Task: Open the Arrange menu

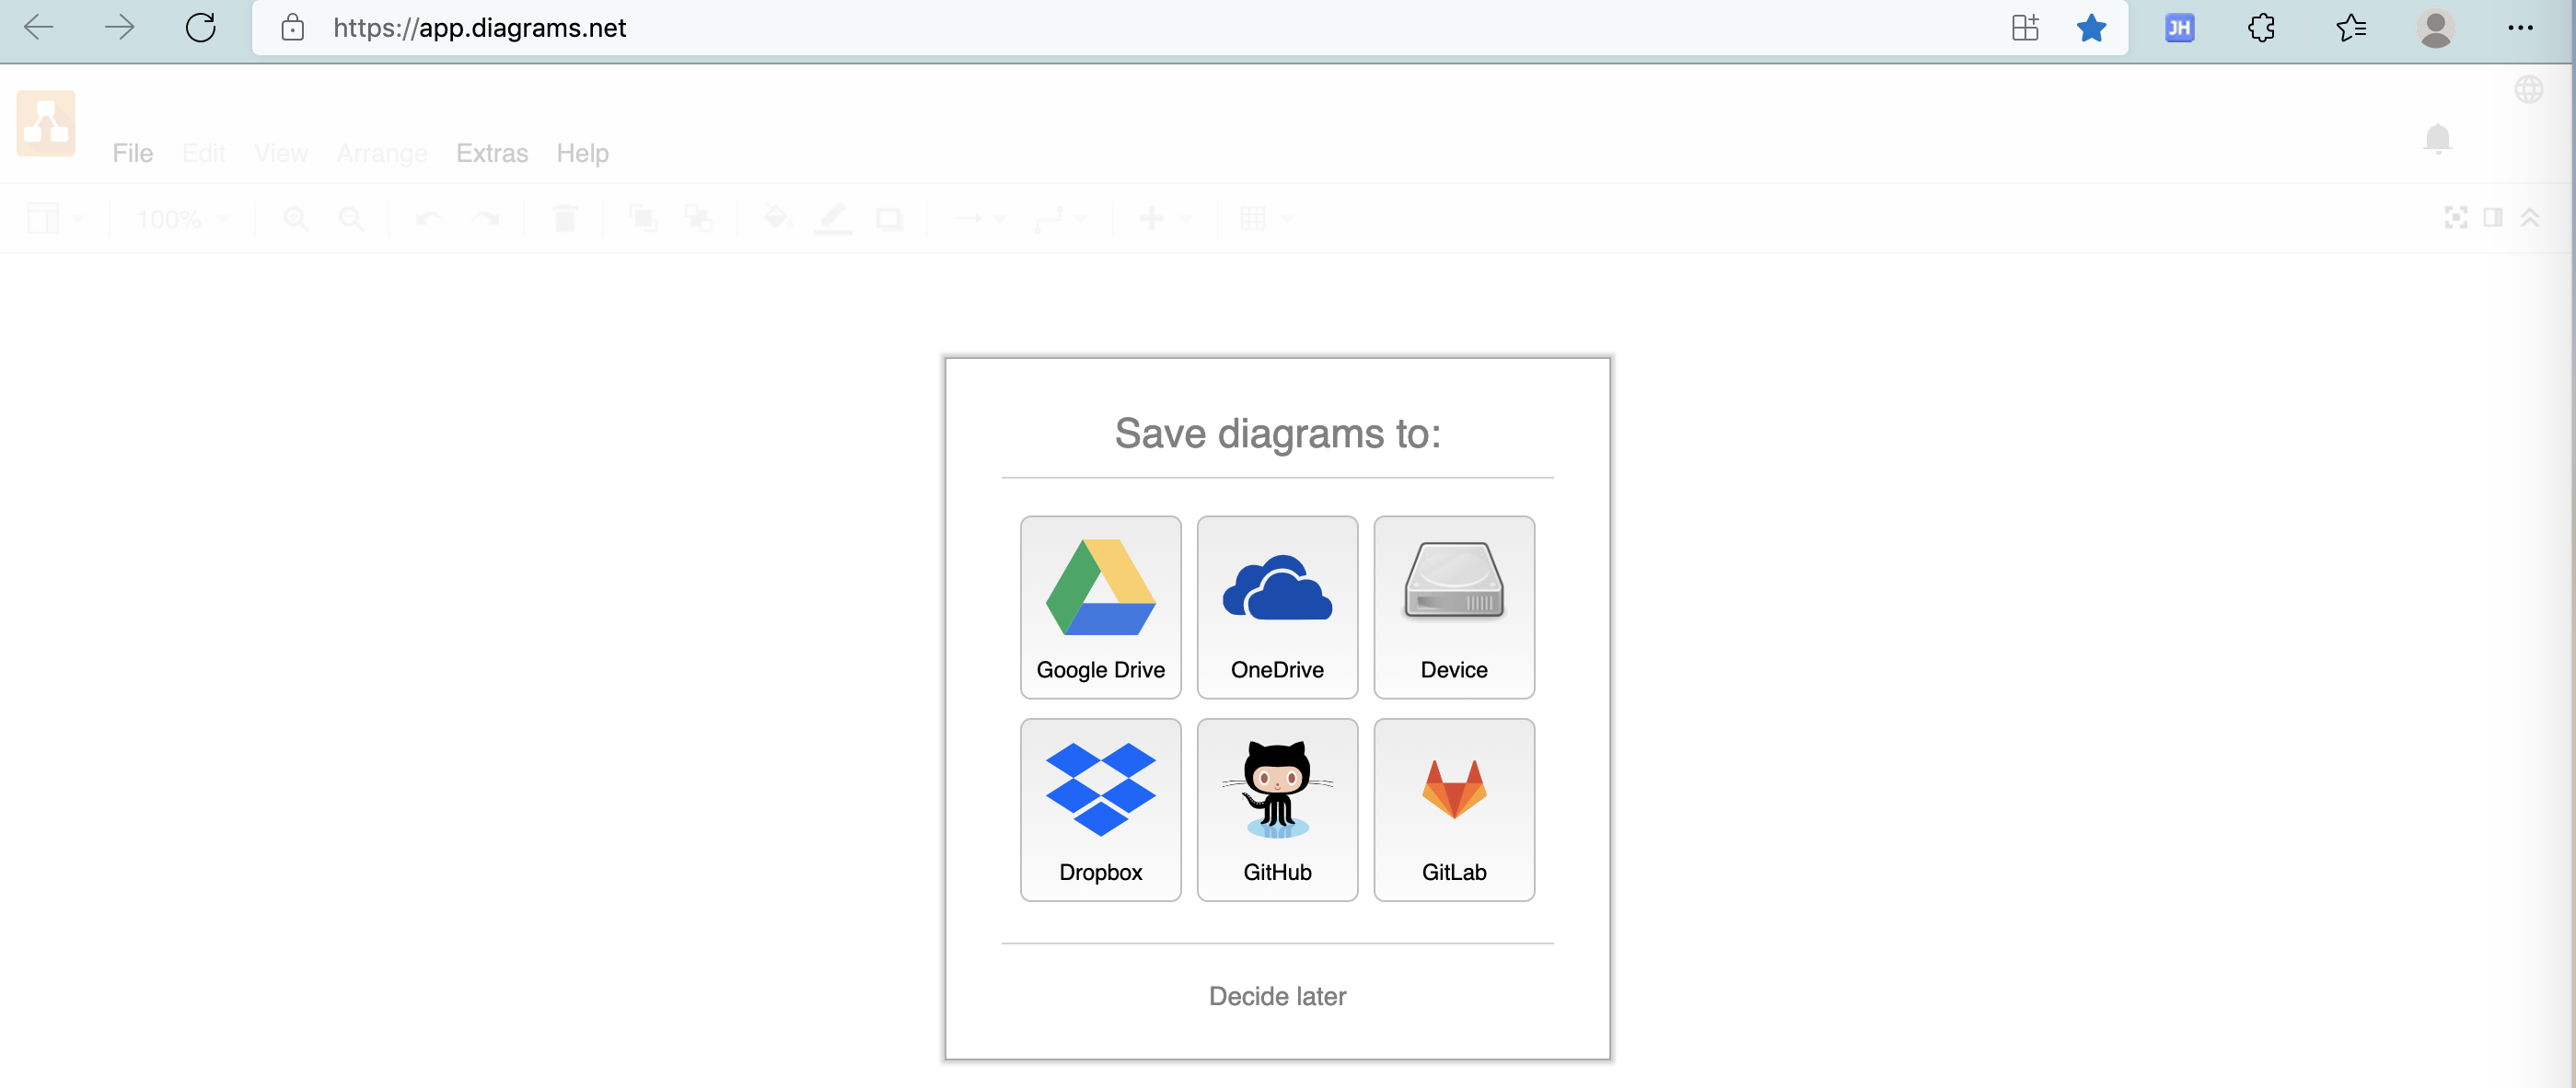Action: 382,153
